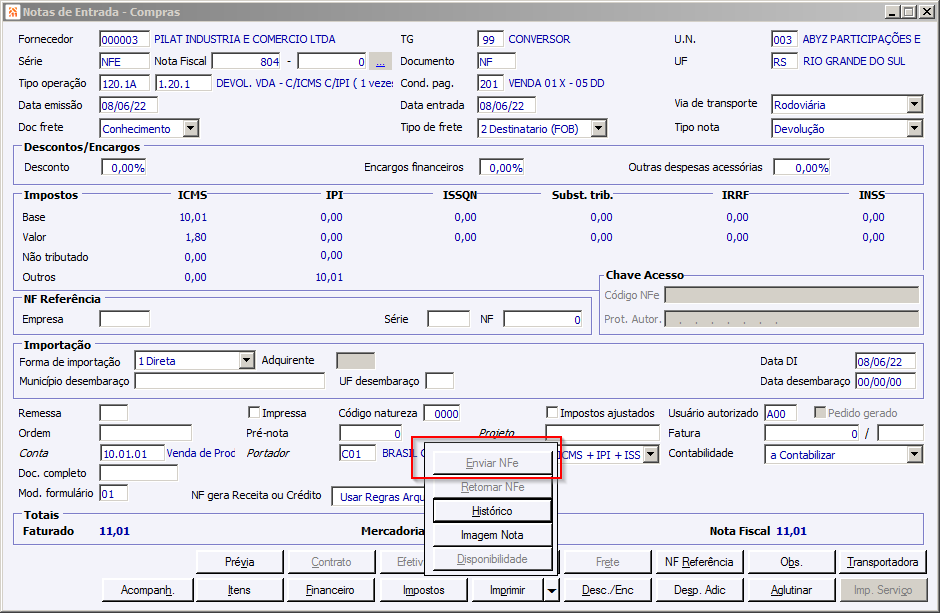This screenshot has width=940, height=613.
Task: Enable the Impostos ajustados checkbox
Action: pos(552,413)
